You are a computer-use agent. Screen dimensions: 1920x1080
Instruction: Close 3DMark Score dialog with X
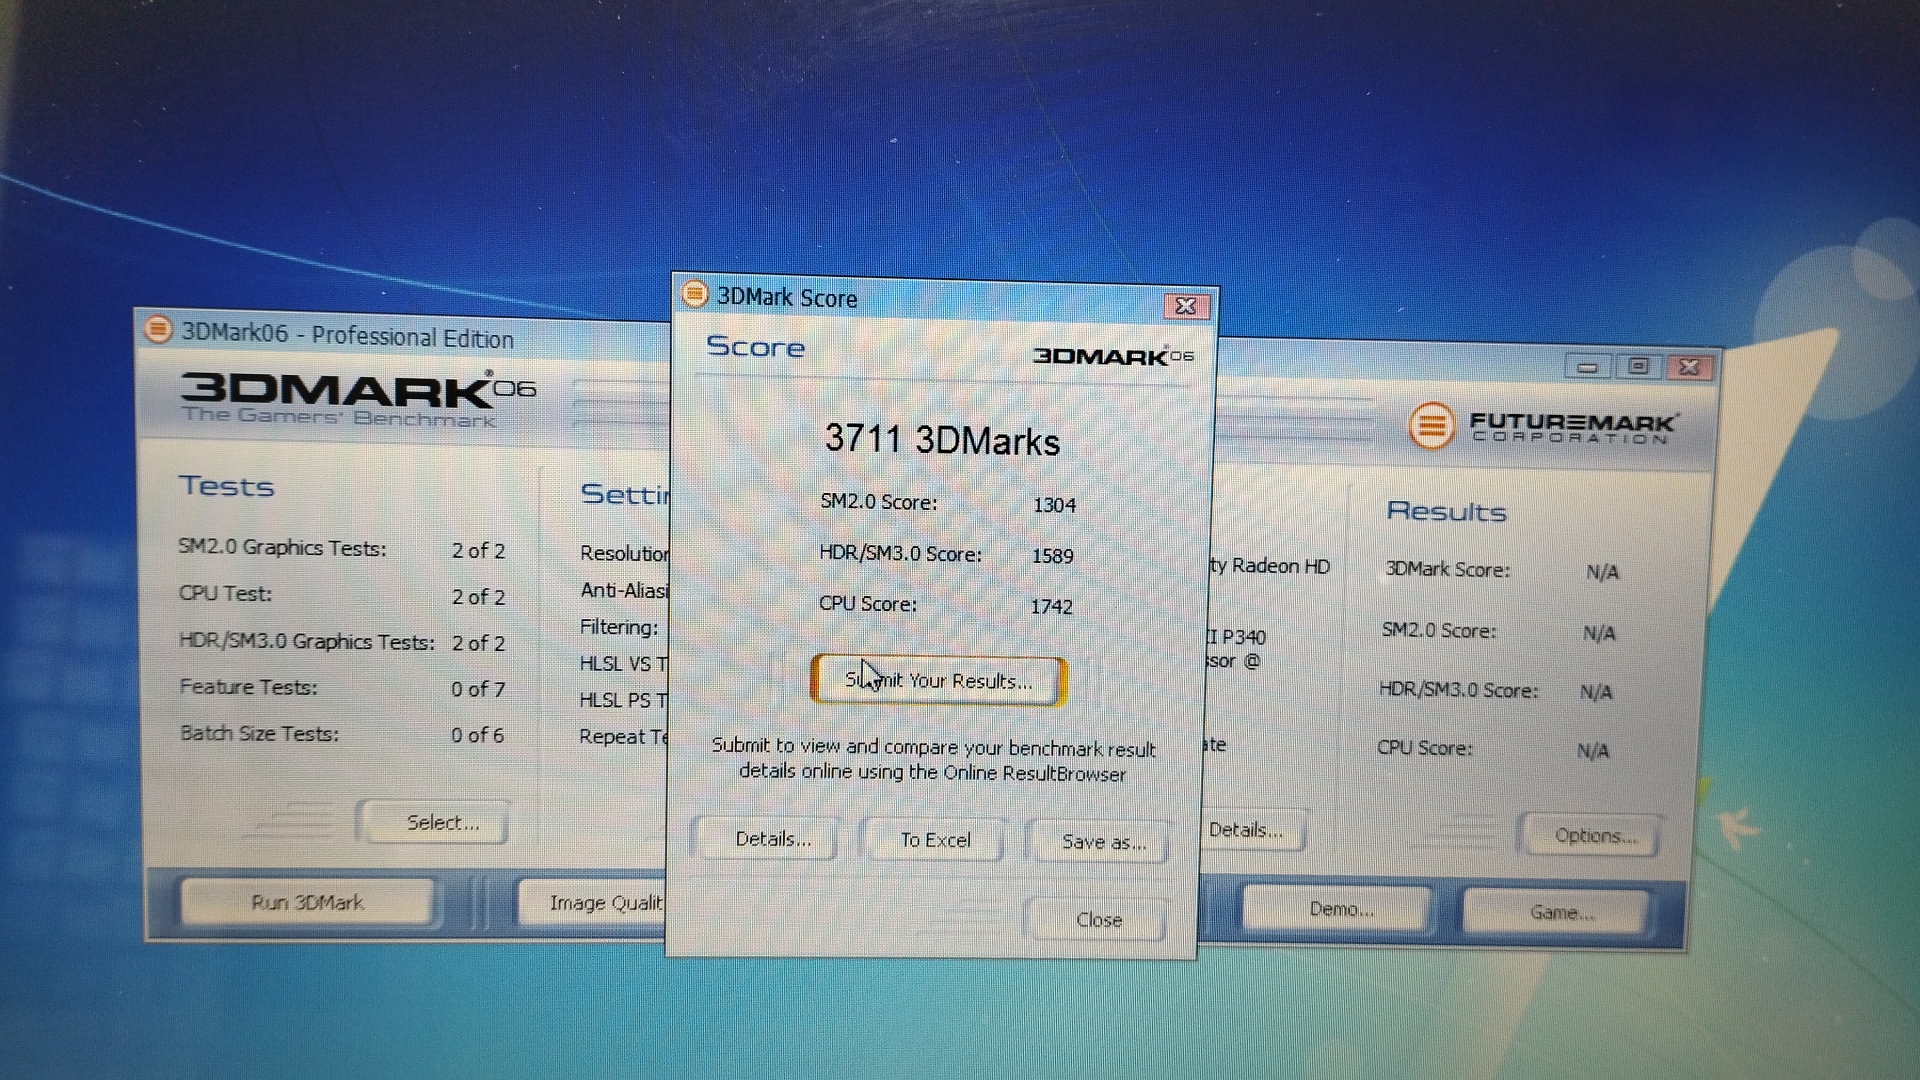coord(1186,306)
